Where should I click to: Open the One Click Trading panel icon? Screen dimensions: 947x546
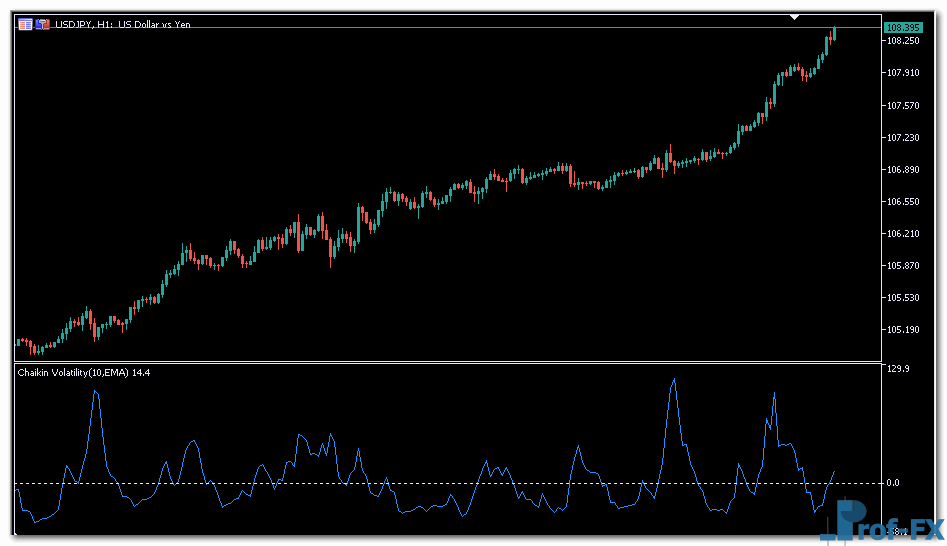[x=25, y=24]
